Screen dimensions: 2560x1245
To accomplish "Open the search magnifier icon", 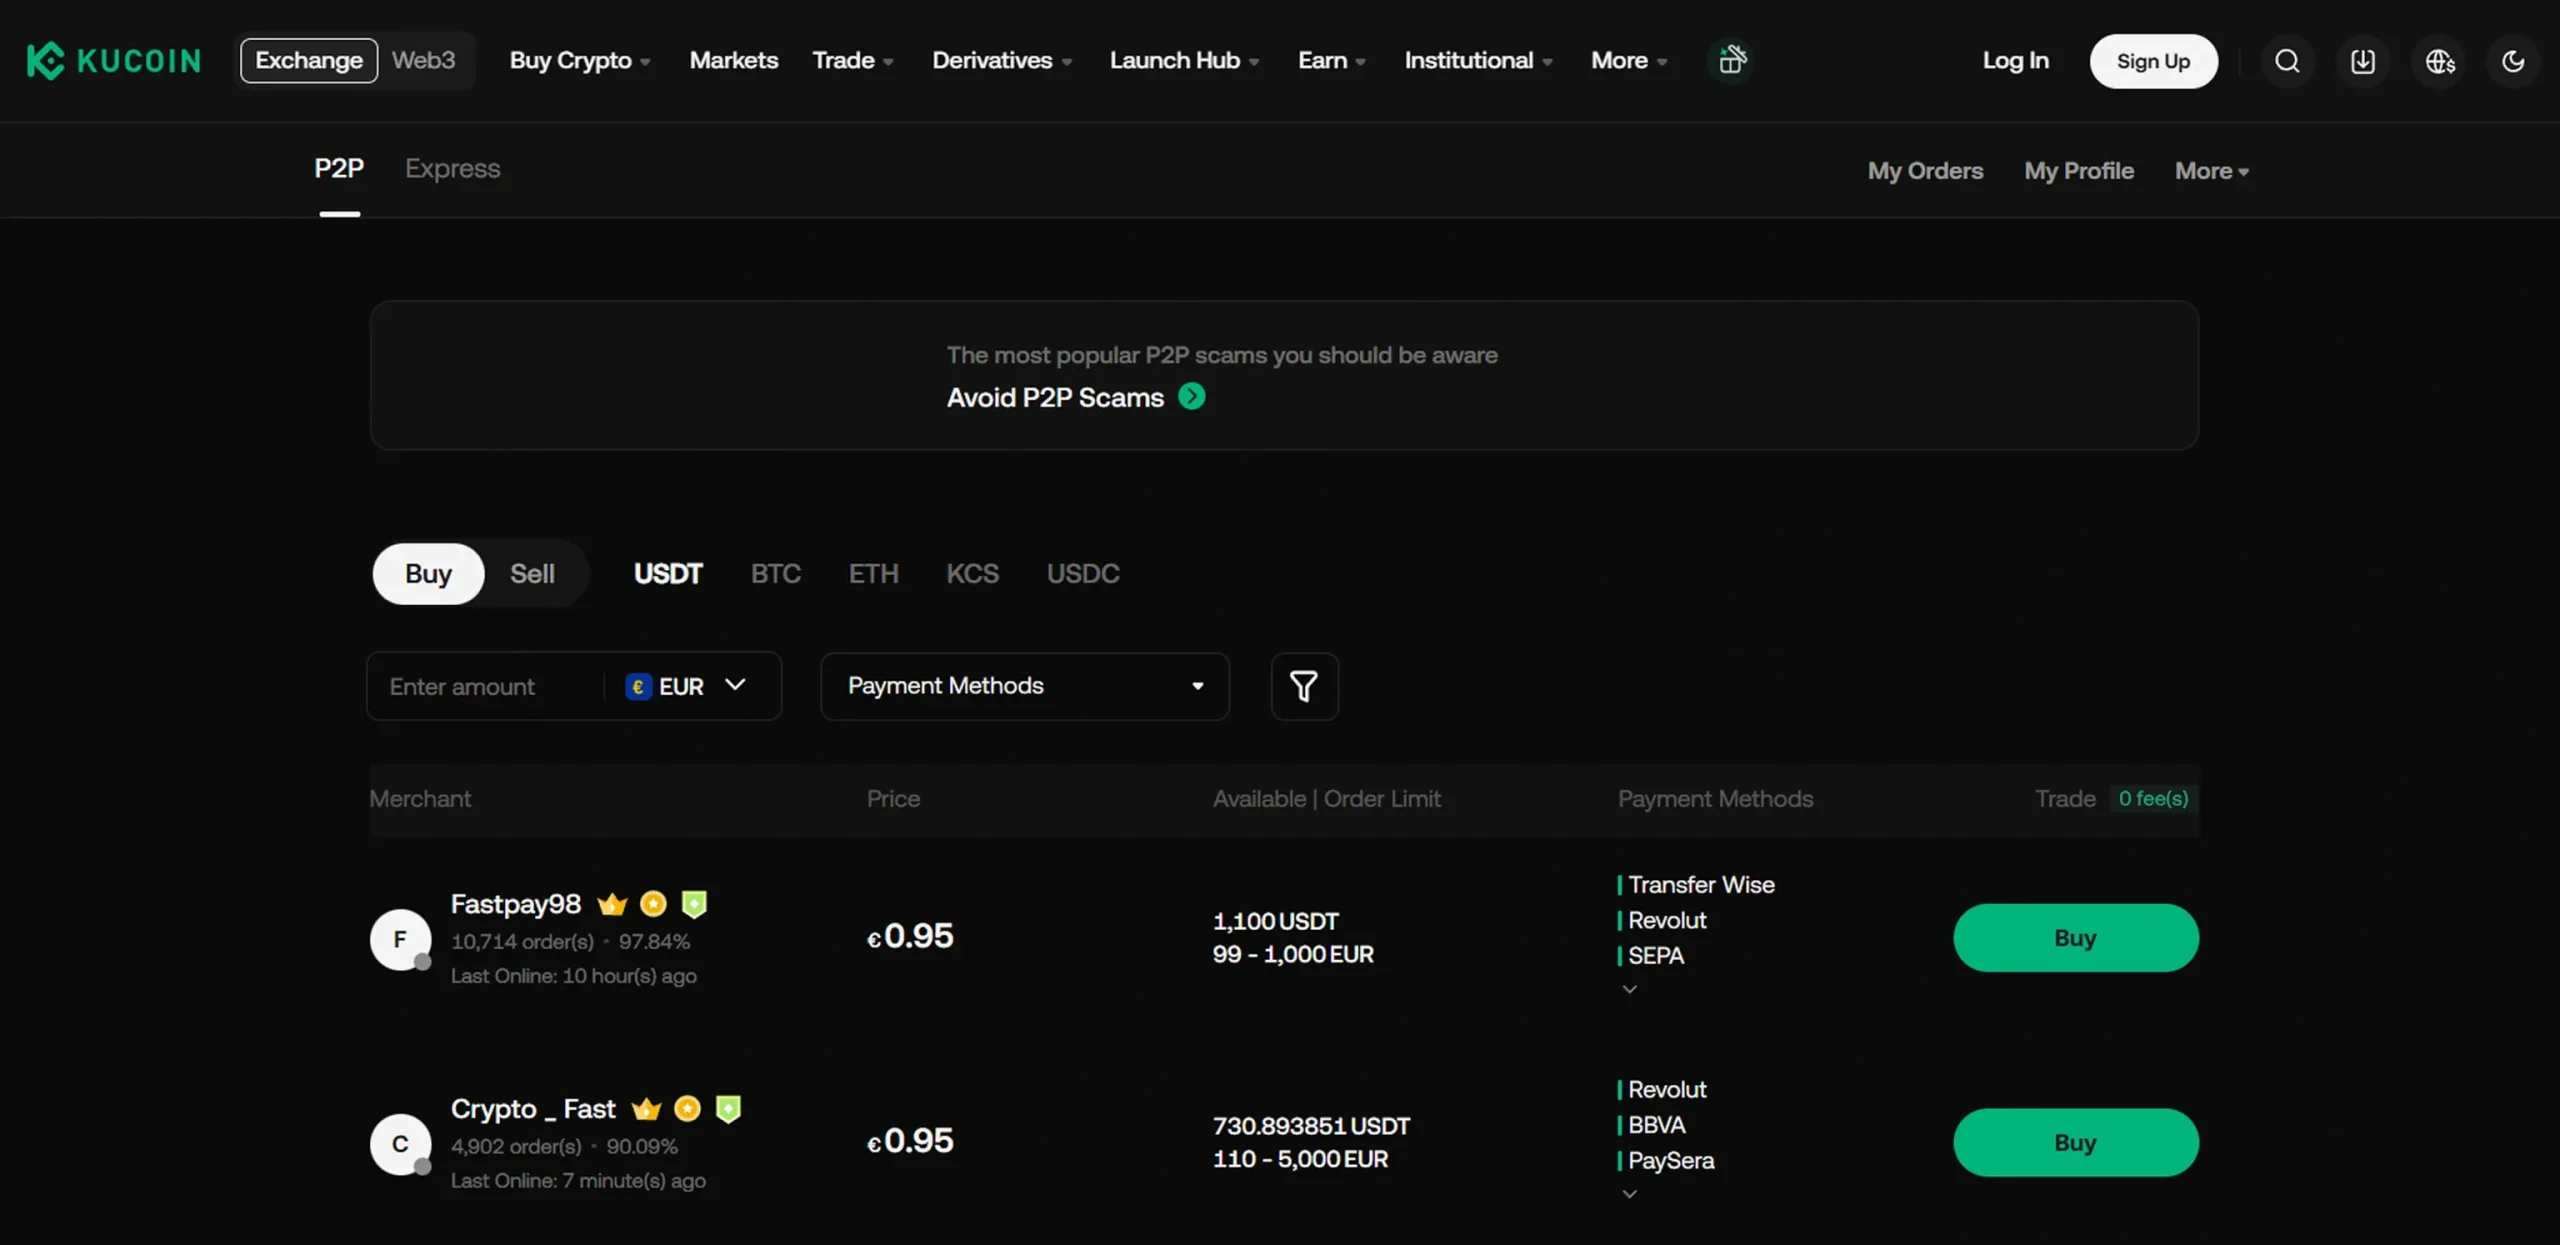I will coord(2287,61).
